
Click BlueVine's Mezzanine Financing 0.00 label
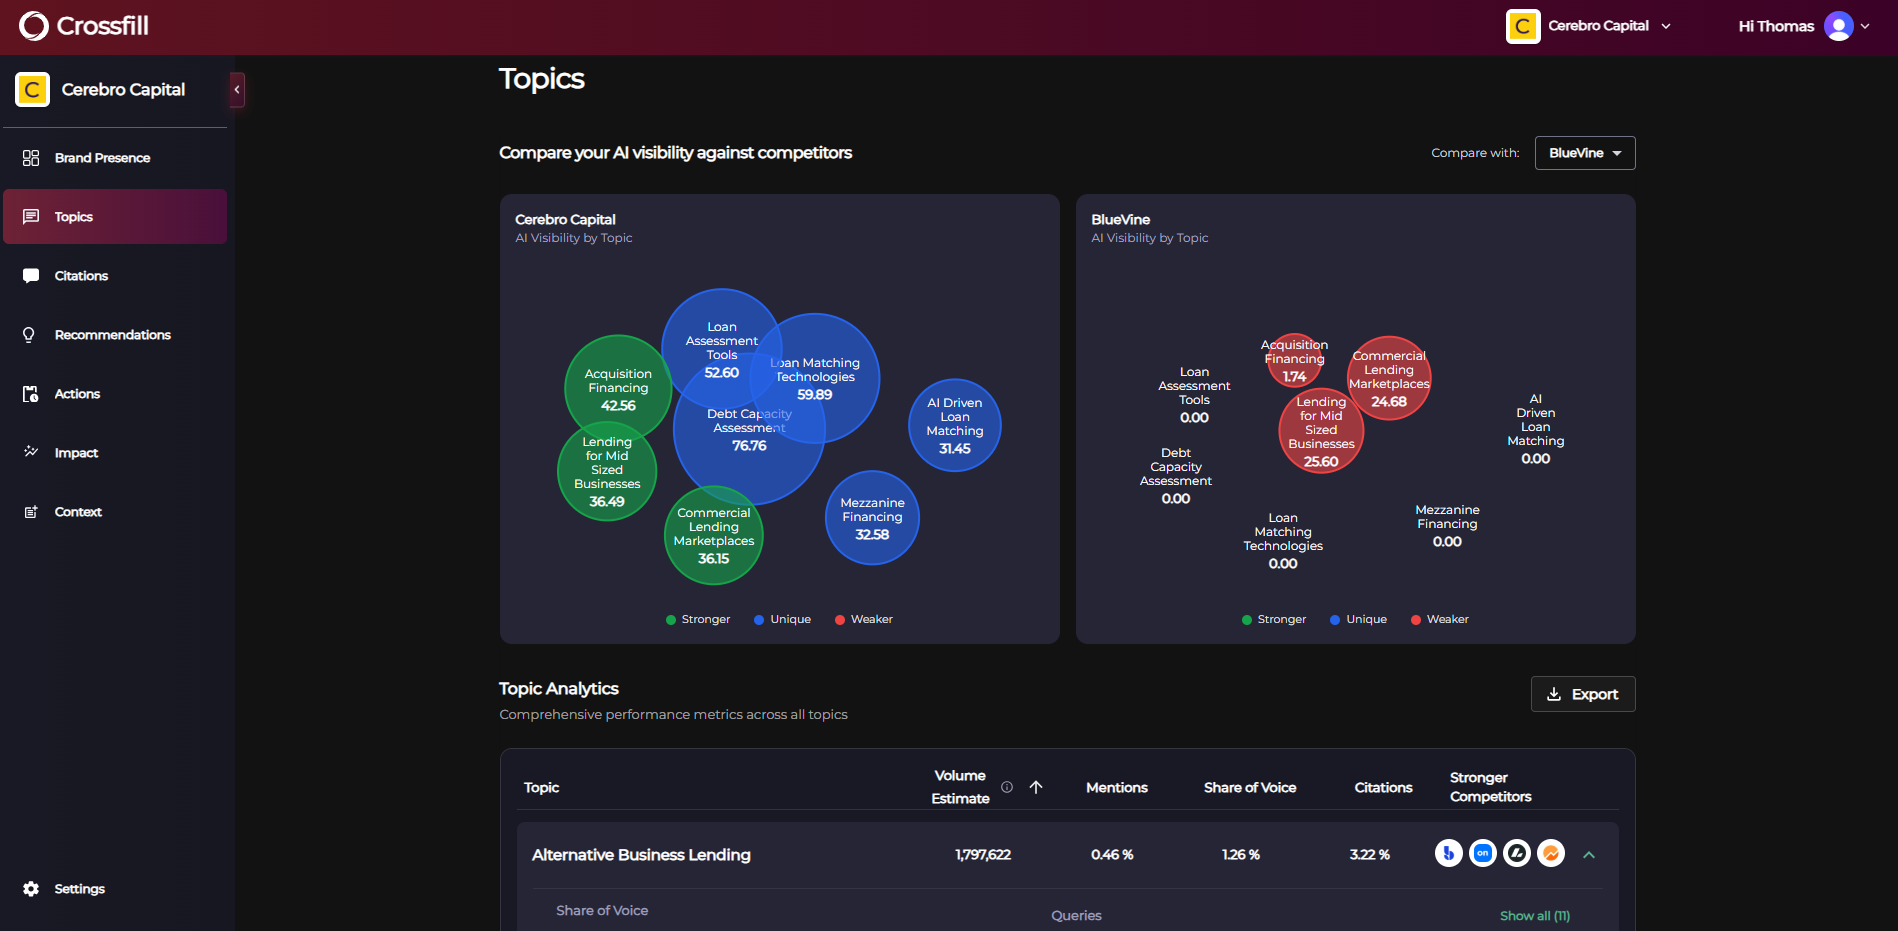pos(1447,526)
